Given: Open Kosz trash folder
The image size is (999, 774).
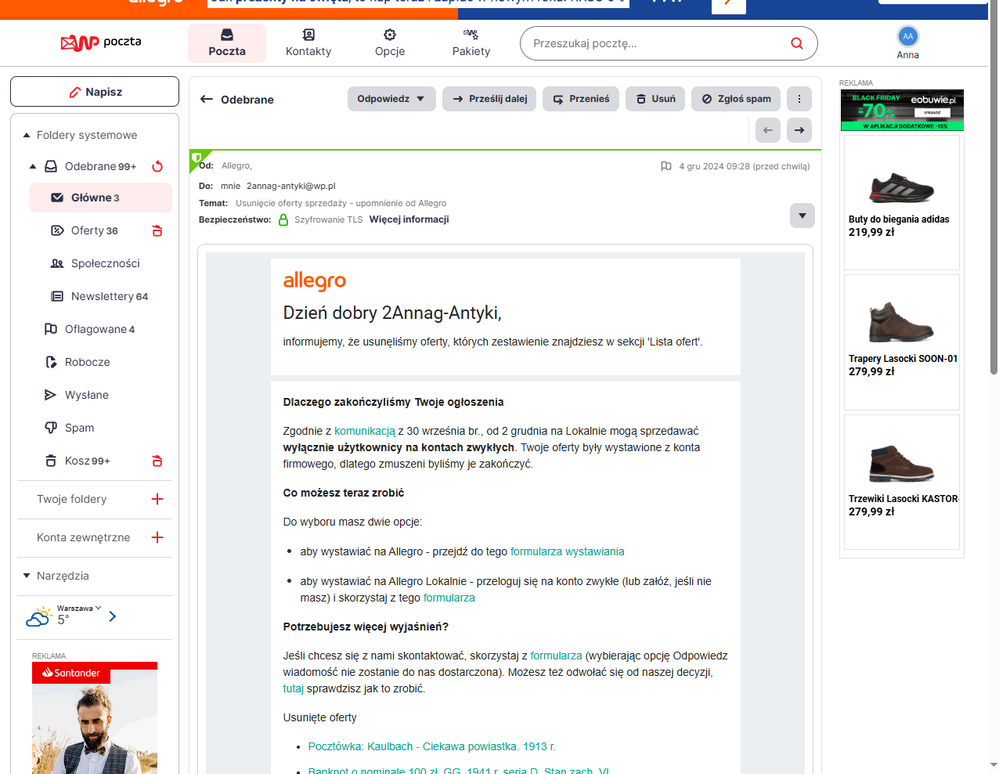Looking at the screenshot, I should [87, 461].
